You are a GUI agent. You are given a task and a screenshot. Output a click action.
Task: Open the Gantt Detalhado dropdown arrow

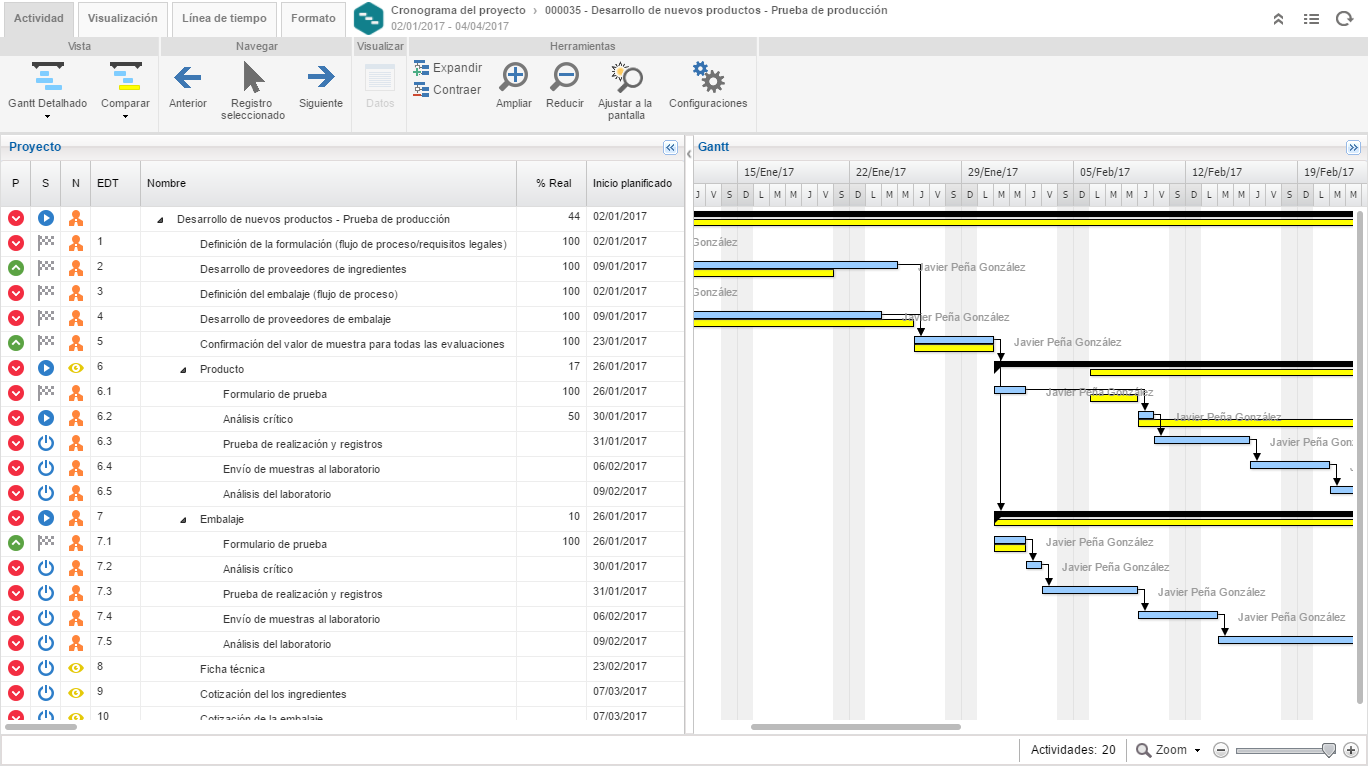point(47,117)
